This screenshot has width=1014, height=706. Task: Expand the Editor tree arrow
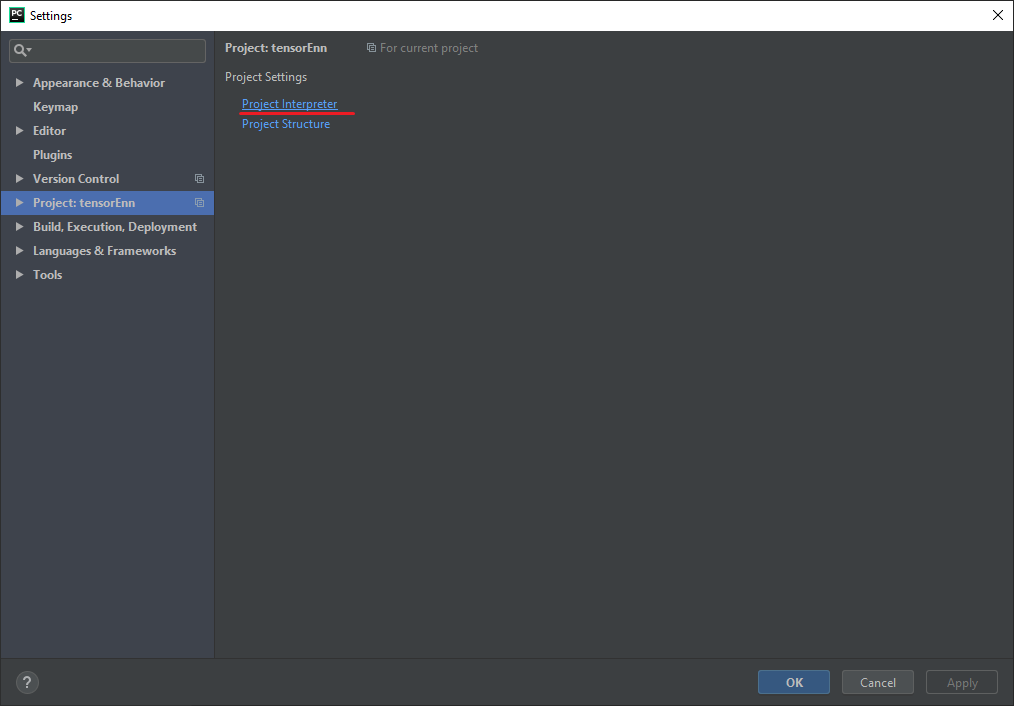click(x=19, y=131)
